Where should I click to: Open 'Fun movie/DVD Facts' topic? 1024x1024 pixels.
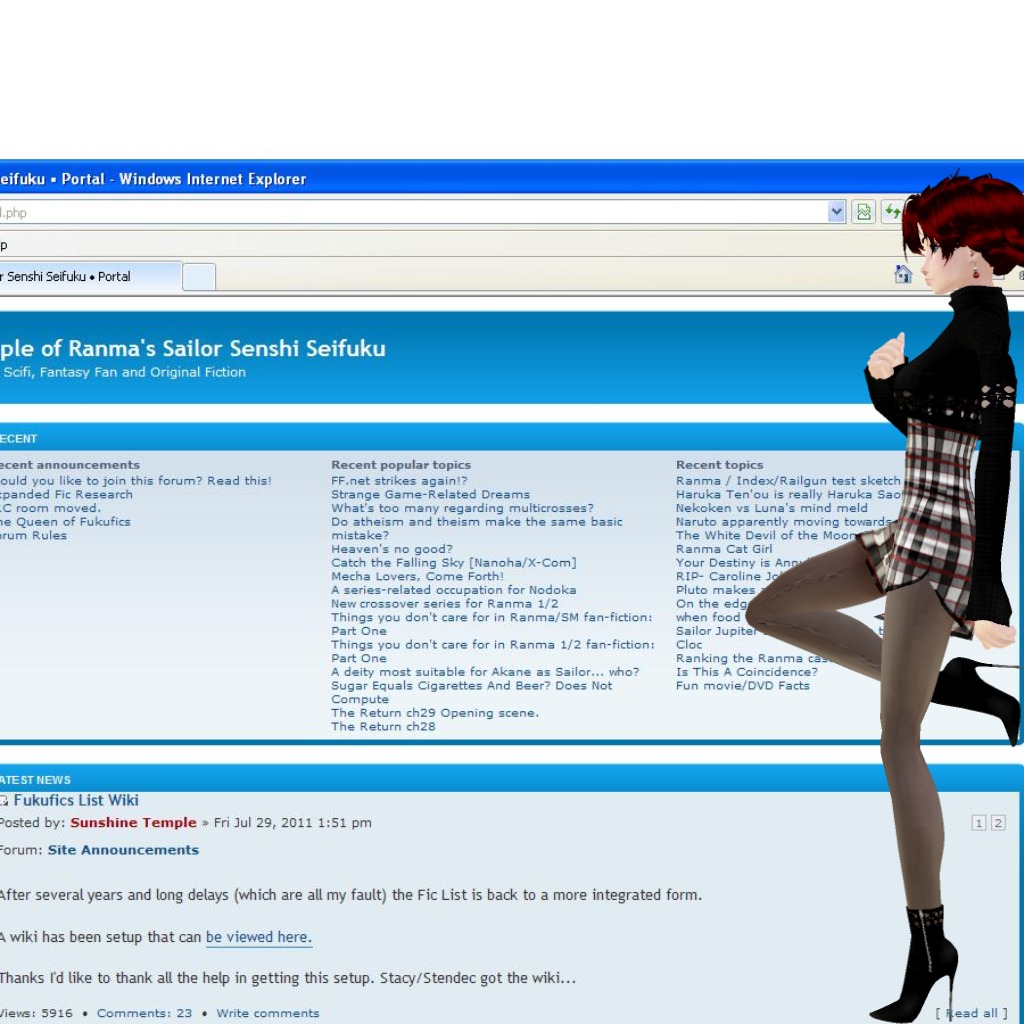click(743, 686)
